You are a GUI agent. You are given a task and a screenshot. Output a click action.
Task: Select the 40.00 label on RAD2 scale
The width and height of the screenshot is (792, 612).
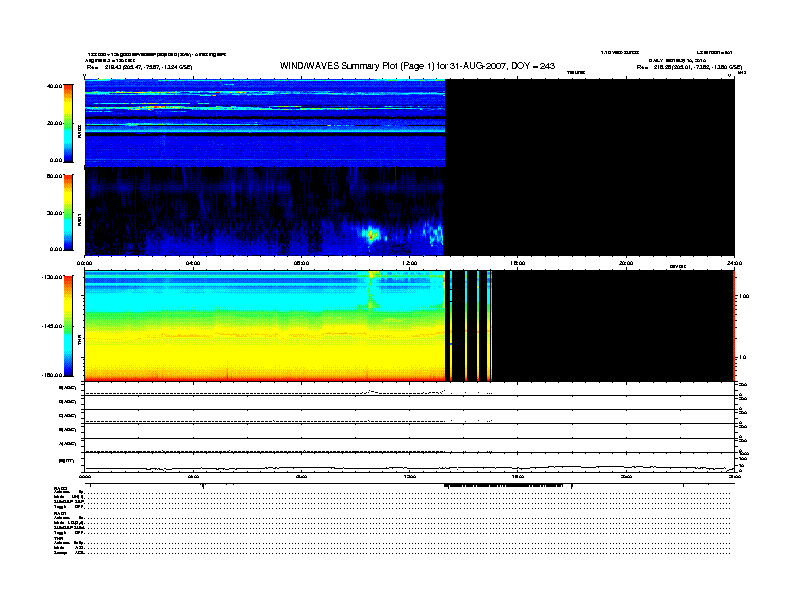[x=54, y=86]
